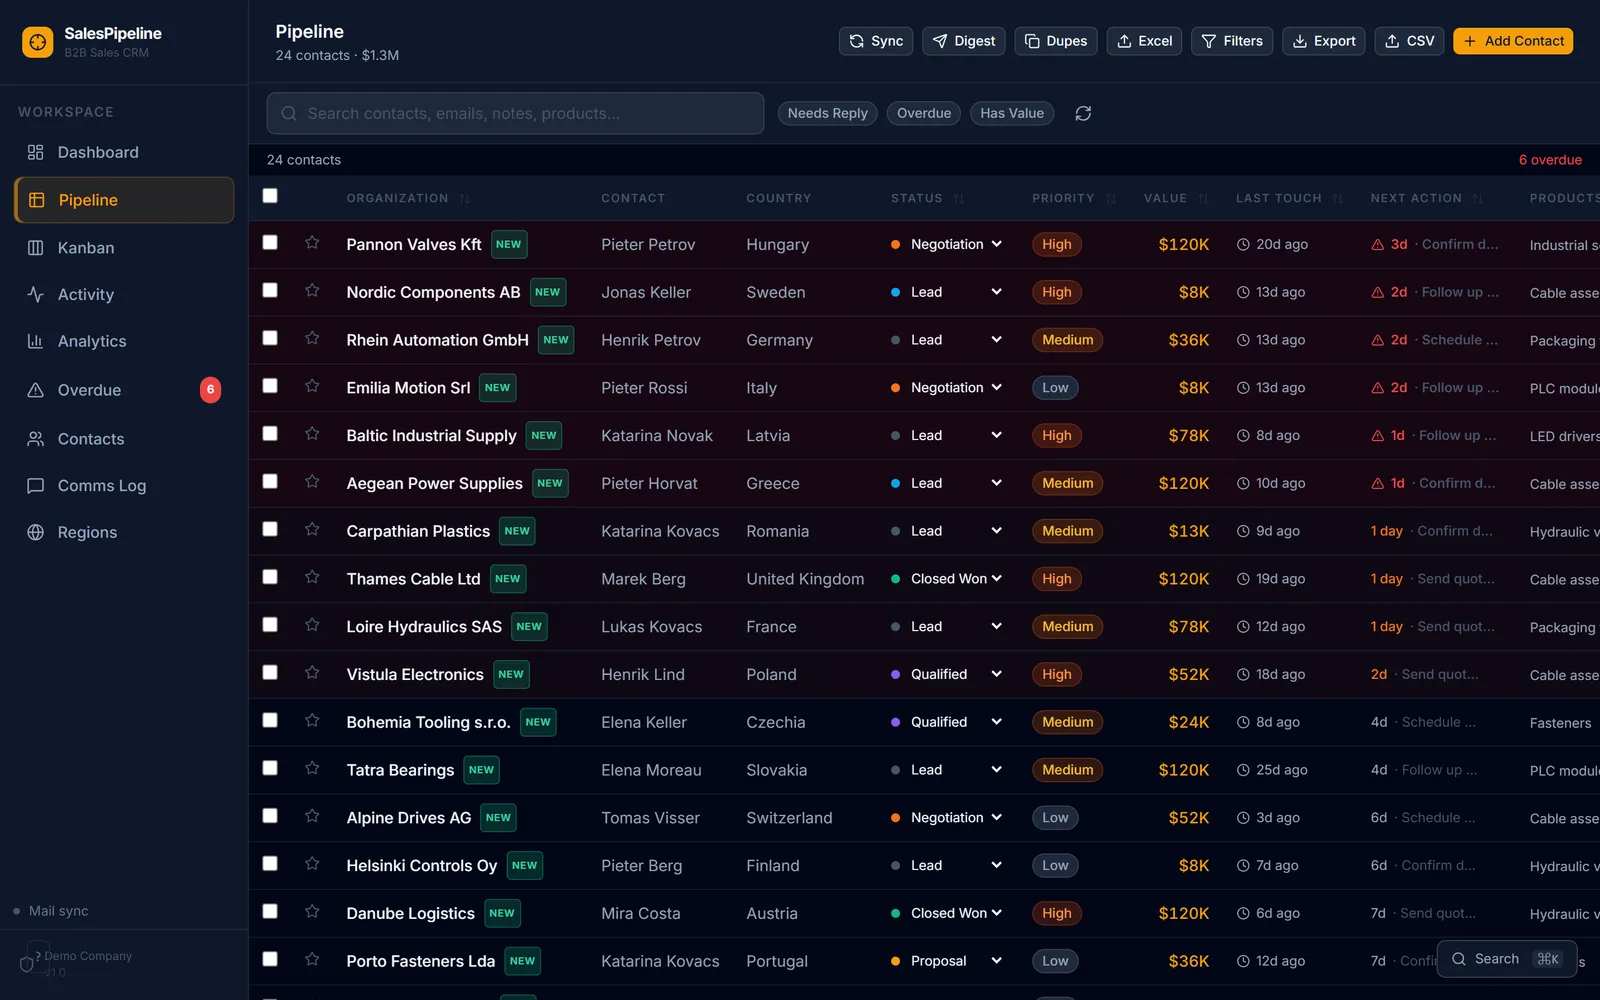Viewport: 1600px width, 1000px height.
Task: Click the refresh icon beside Has Value
Action: coord(1083,114)
